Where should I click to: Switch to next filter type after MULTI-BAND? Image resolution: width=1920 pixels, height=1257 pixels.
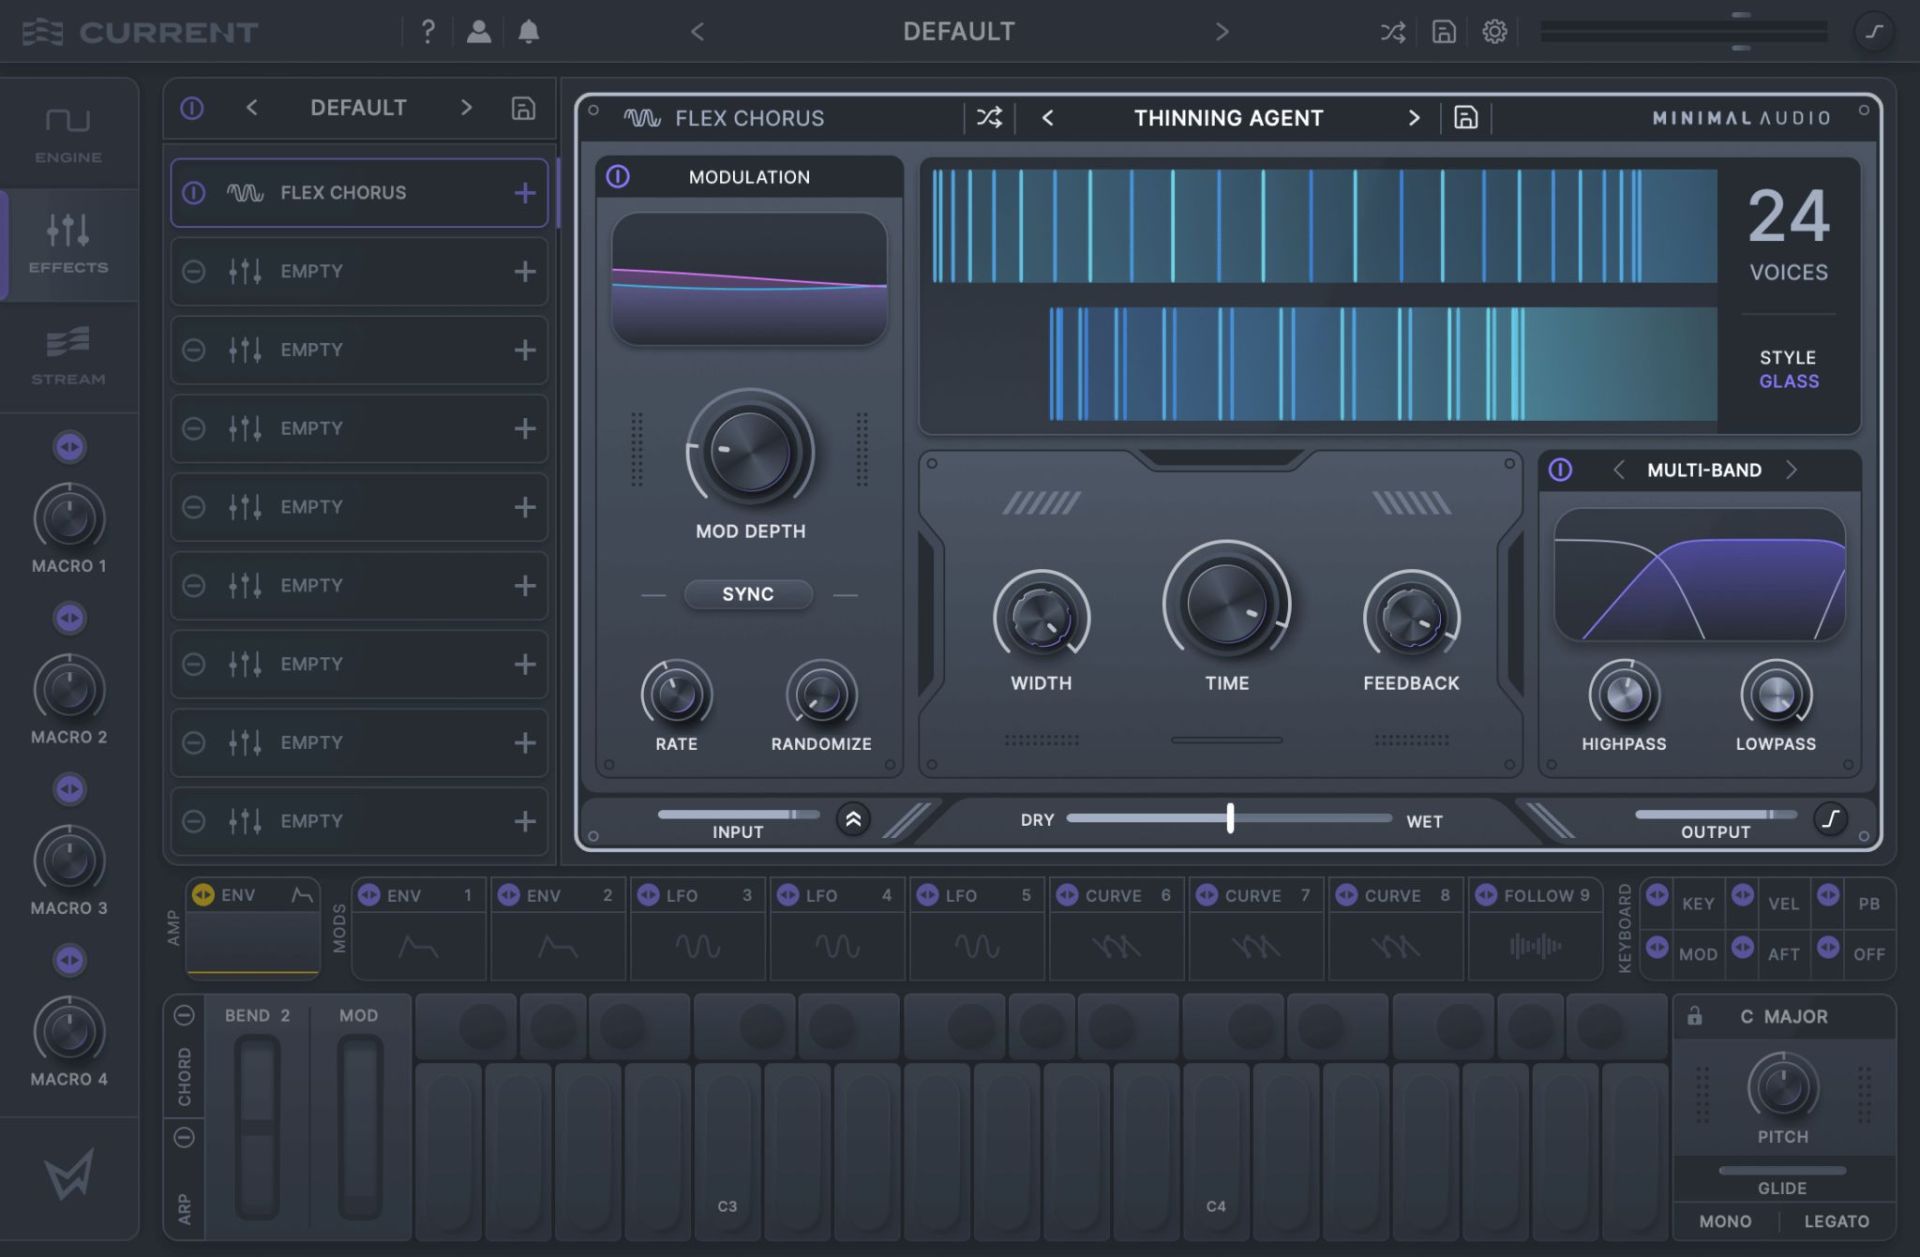pyautogui.click(x=1791, y=470)
